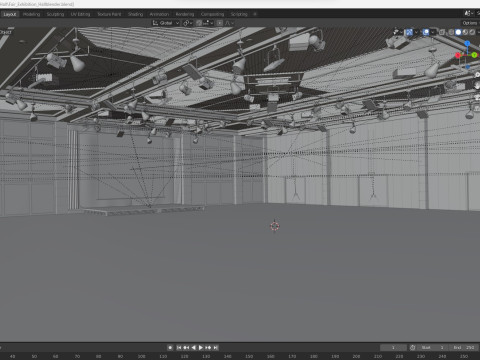Expand the overlays options arrow
The width and height of the screenshot is (480, 360).
[433, 32]
